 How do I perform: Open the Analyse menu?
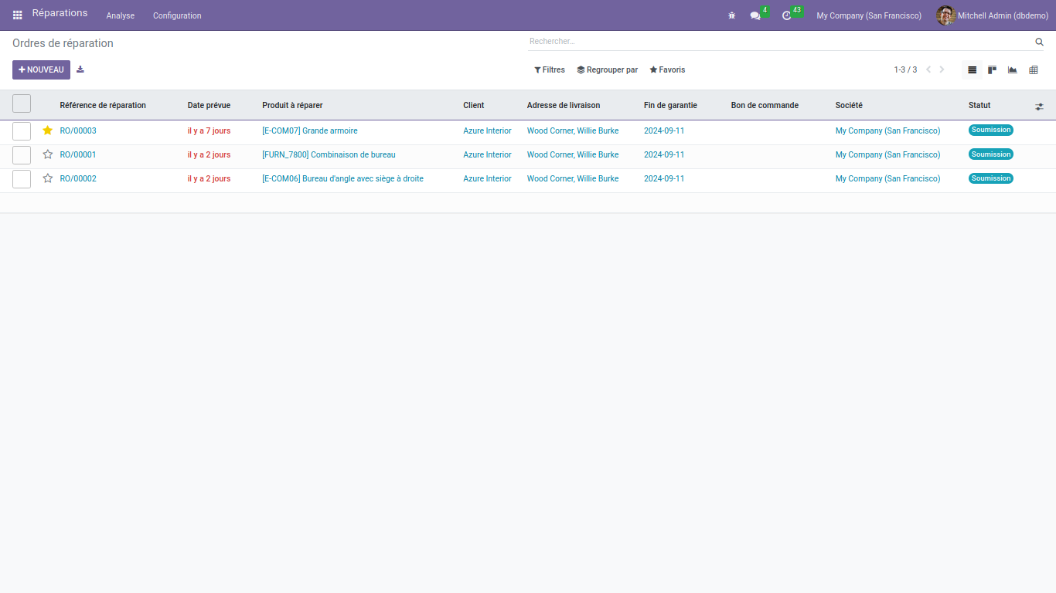tap(120, 15)
